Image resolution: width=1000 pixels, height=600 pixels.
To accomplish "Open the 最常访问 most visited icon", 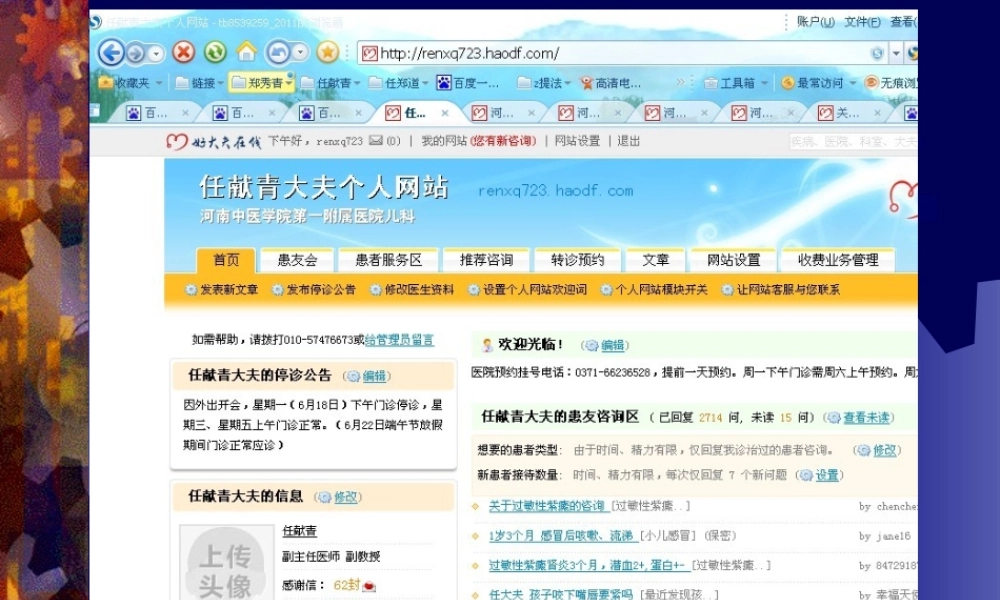I will click(787, 82).
